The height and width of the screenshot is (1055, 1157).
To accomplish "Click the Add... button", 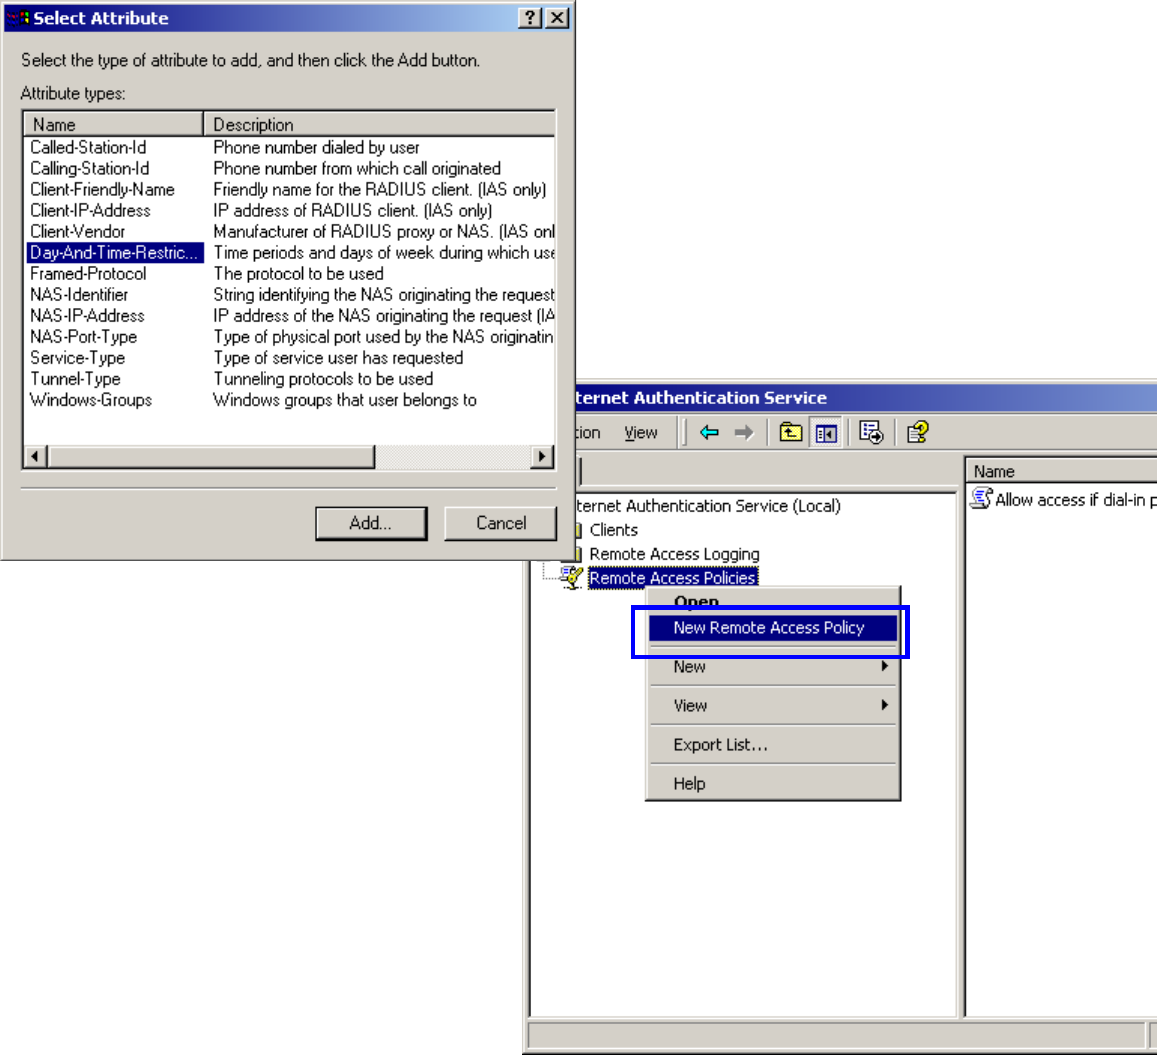I will (370, 523).
